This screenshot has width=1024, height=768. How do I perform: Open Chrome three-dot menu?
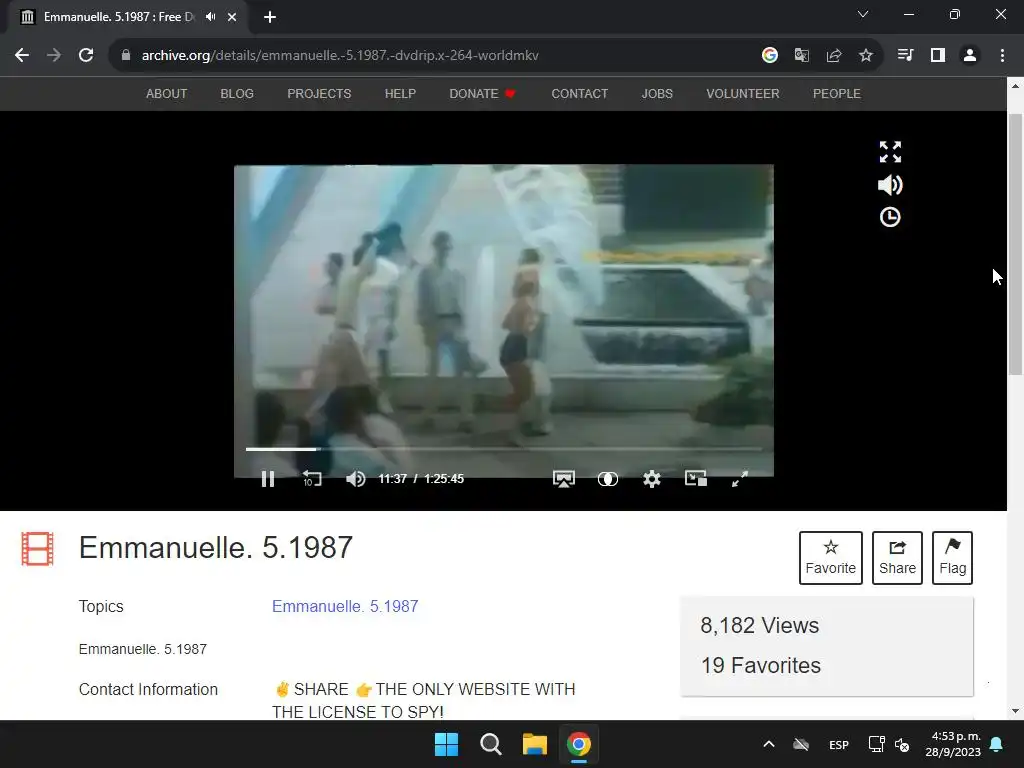coord(1002,56)
